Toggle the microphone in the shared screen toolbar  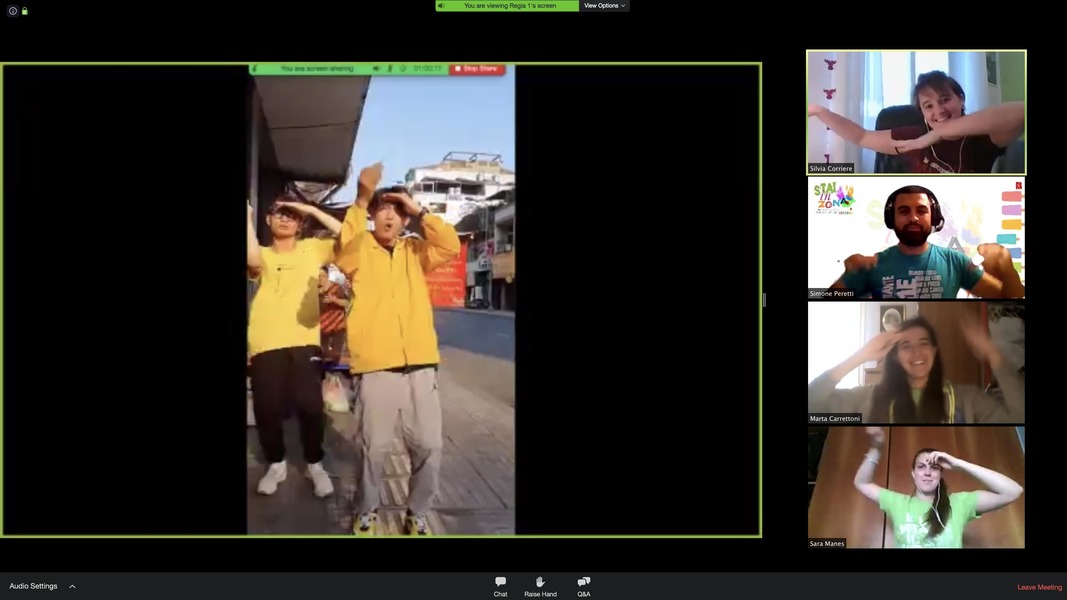[x=389, y=69]
